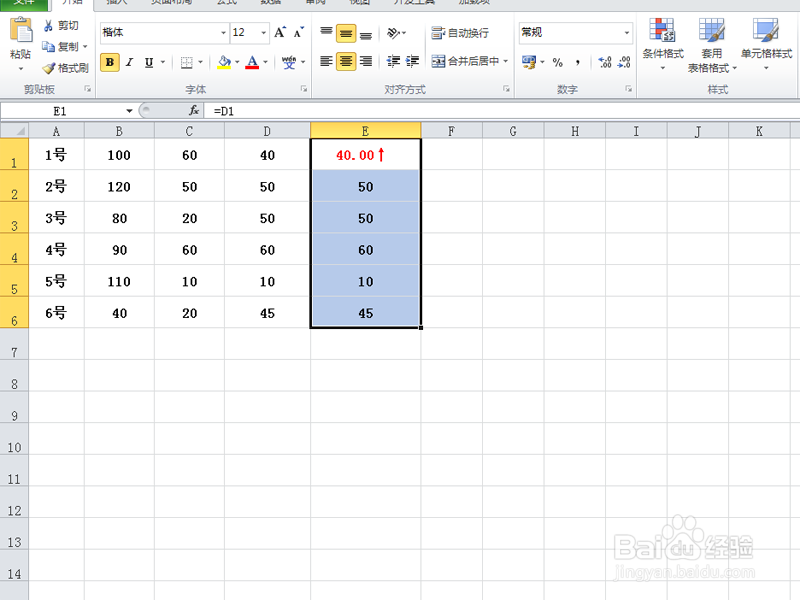This screenshot has width=800, height=600.
Task: Toggle Underline formatting
Action: 149,62
